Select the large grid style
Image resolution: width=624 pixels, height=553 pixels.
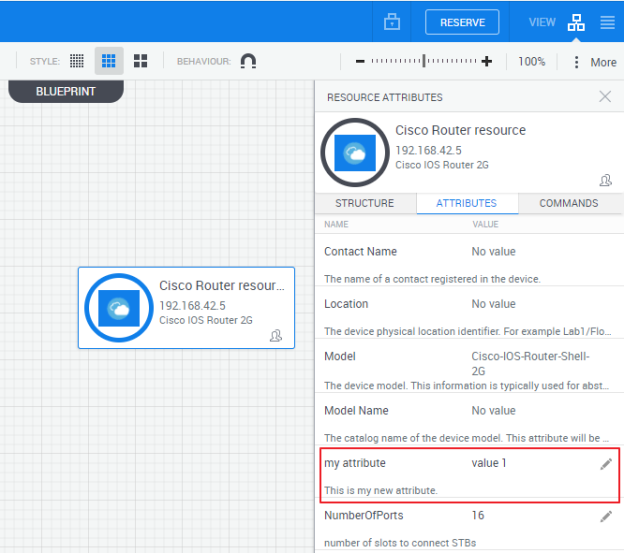coord(141,61)
